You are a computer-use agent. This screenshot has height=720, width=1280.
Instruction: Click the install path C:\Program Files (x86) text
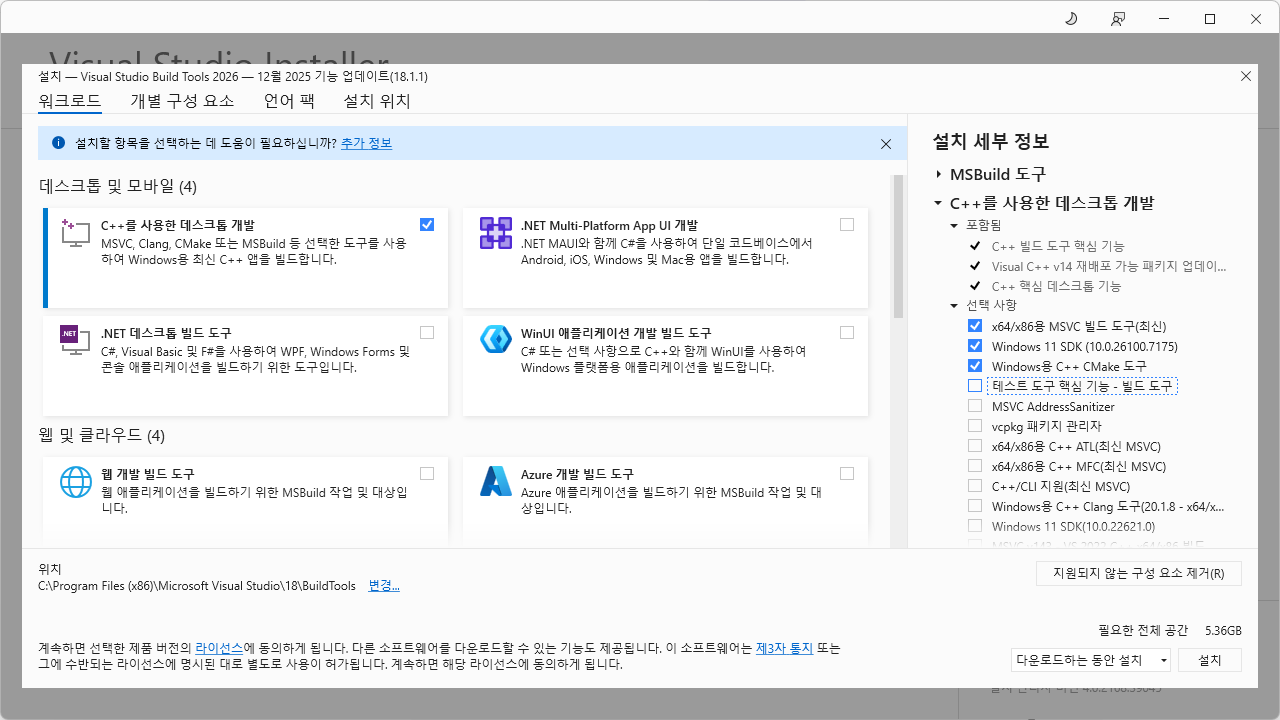click(196, 586)
